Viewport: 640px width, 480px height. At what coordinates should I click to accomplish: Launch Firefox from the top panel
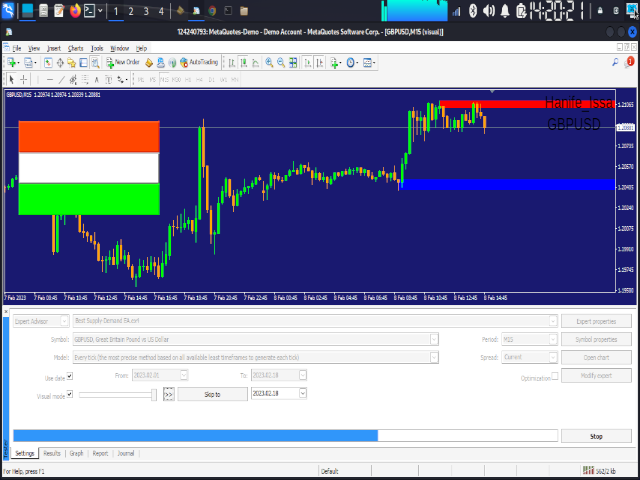75,11
